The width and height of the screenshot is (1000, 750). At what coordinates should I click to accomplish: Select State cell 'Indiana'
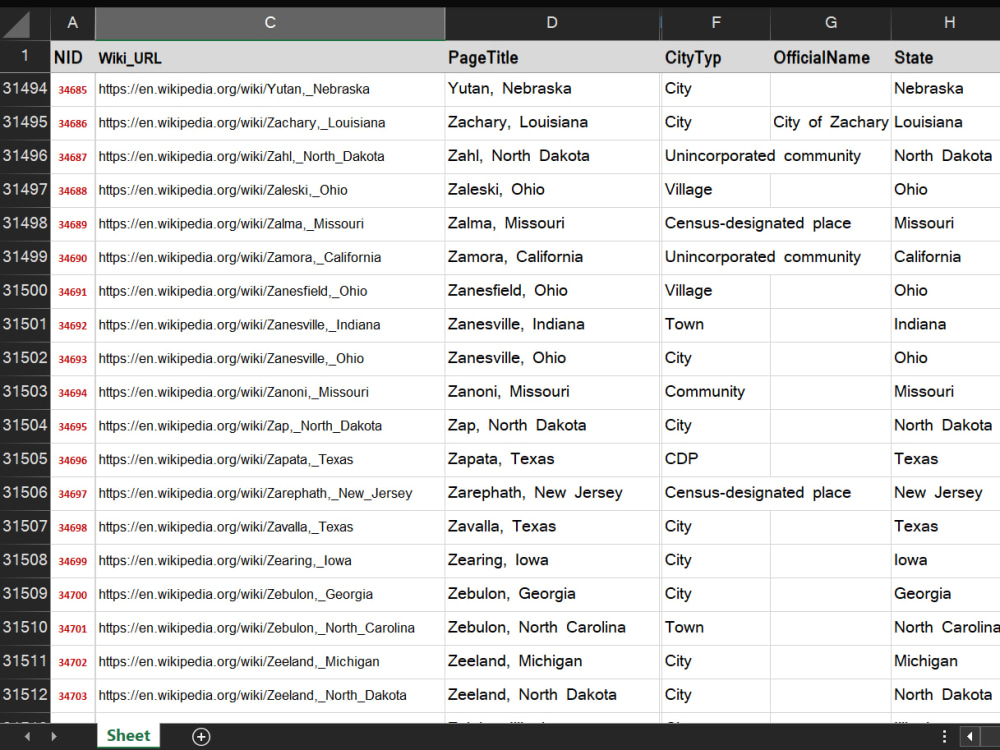946,325
